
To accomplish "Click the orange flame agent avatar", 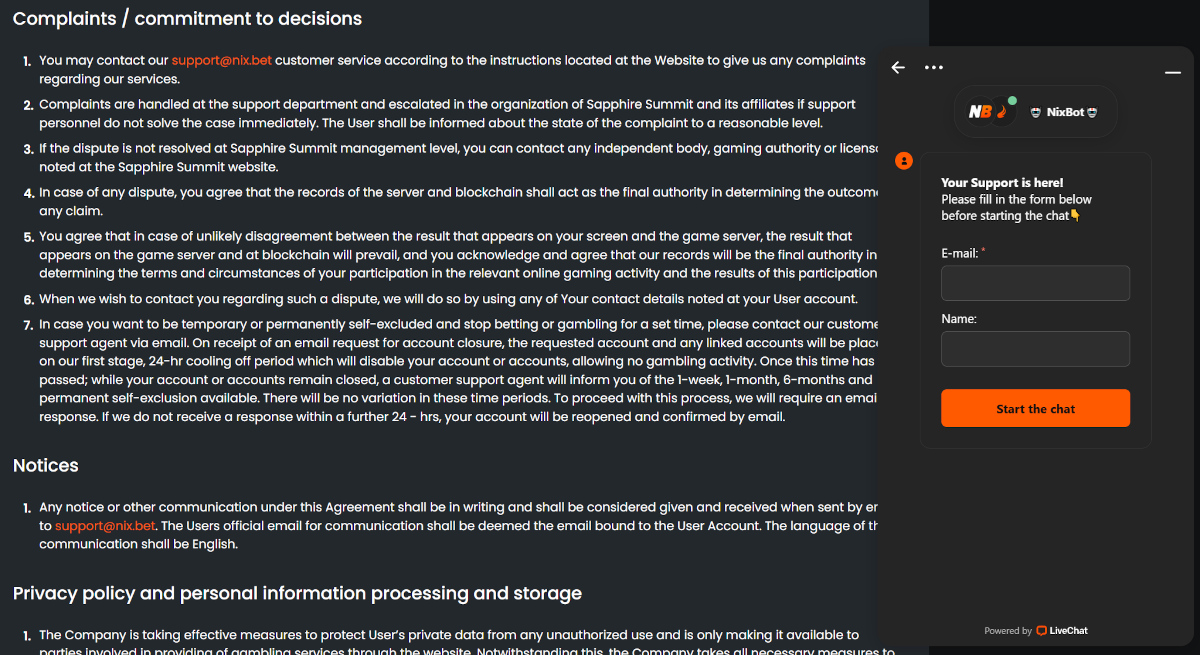I will pos(1001,112).
